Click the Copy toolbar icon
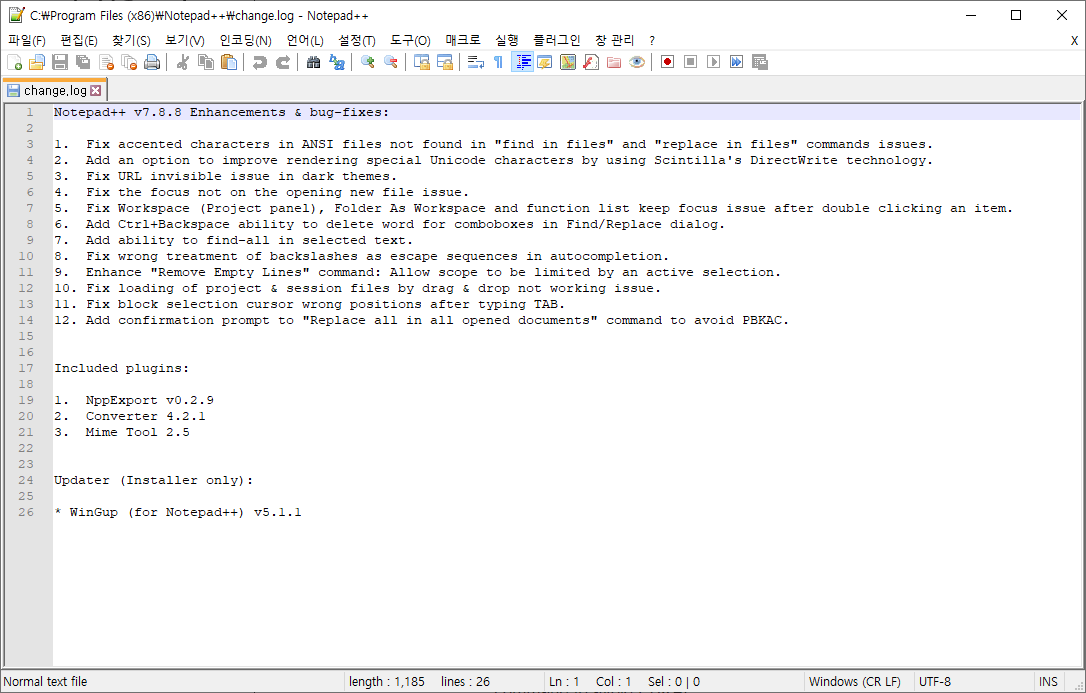Screen dimensions: 1086x693 pos(206,62)
